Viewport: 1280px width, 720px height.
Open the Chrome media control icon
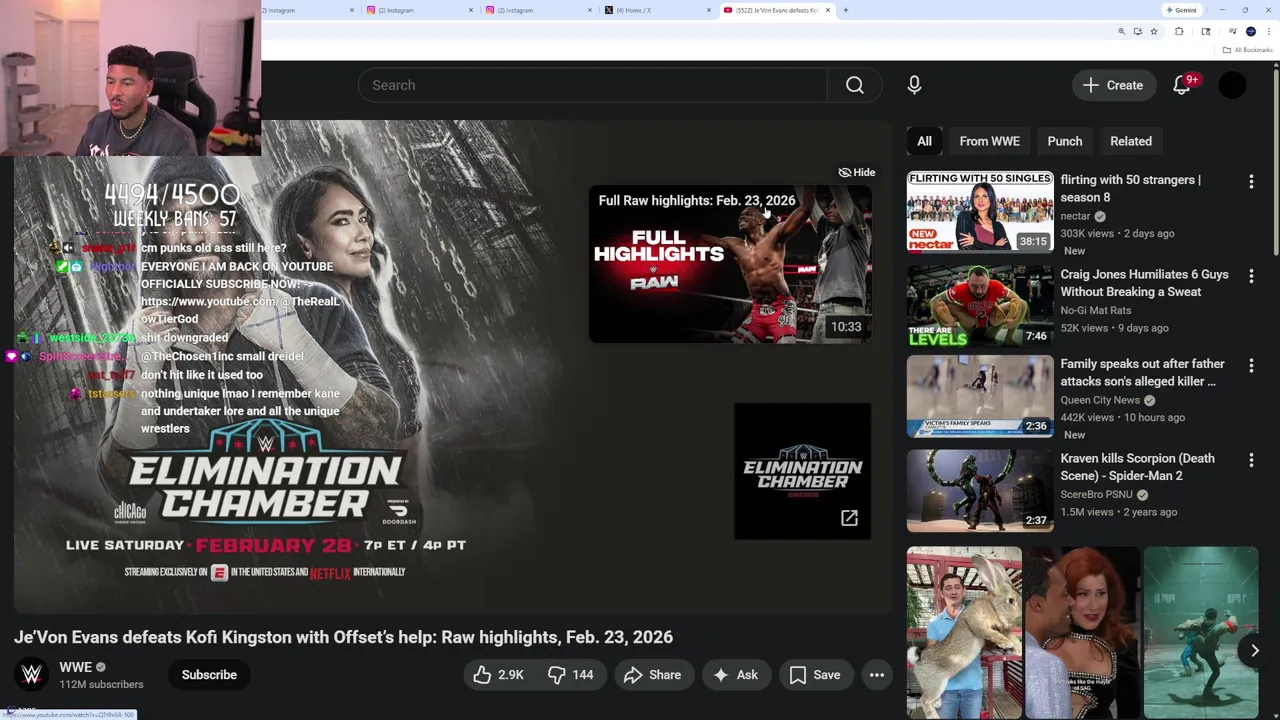tap(1232, 31)
